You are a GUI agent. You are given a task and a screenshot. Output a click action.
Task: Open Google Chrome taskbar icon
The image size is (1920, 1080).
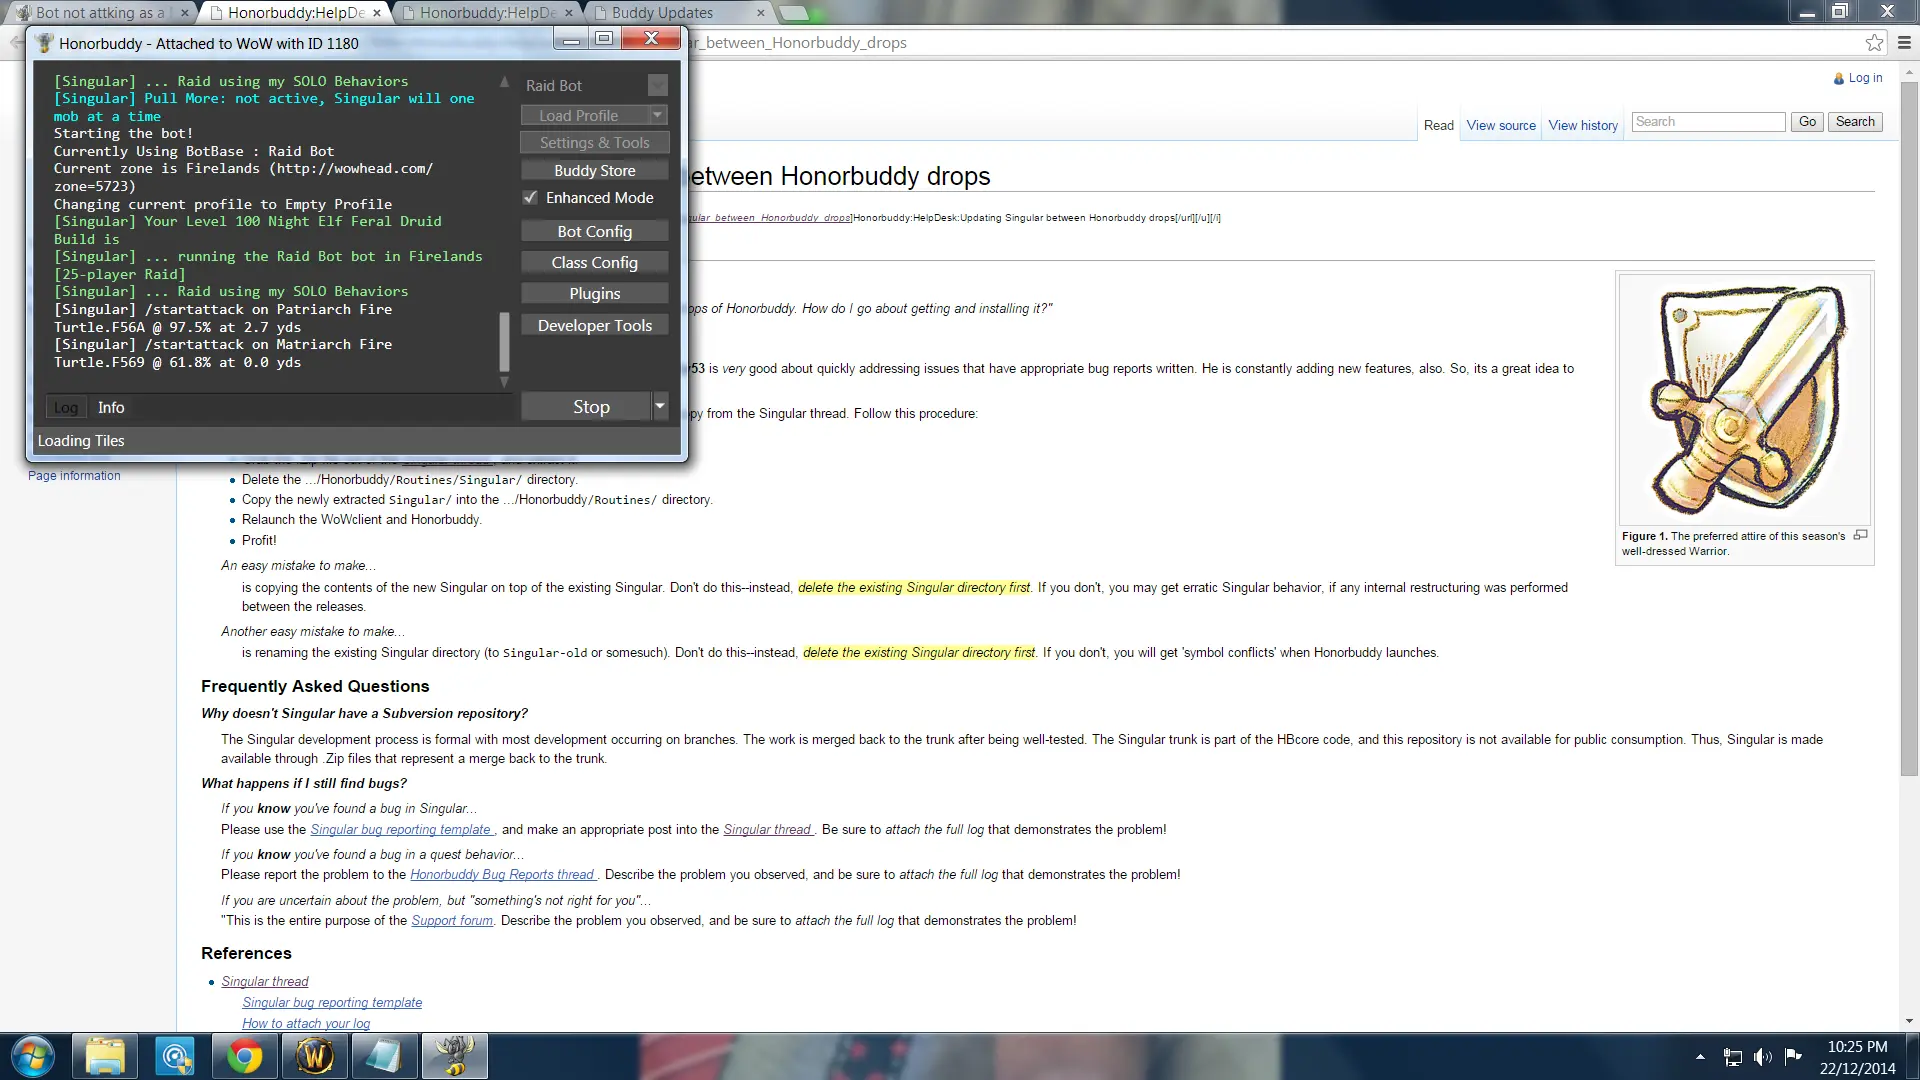pos(244,1057)
